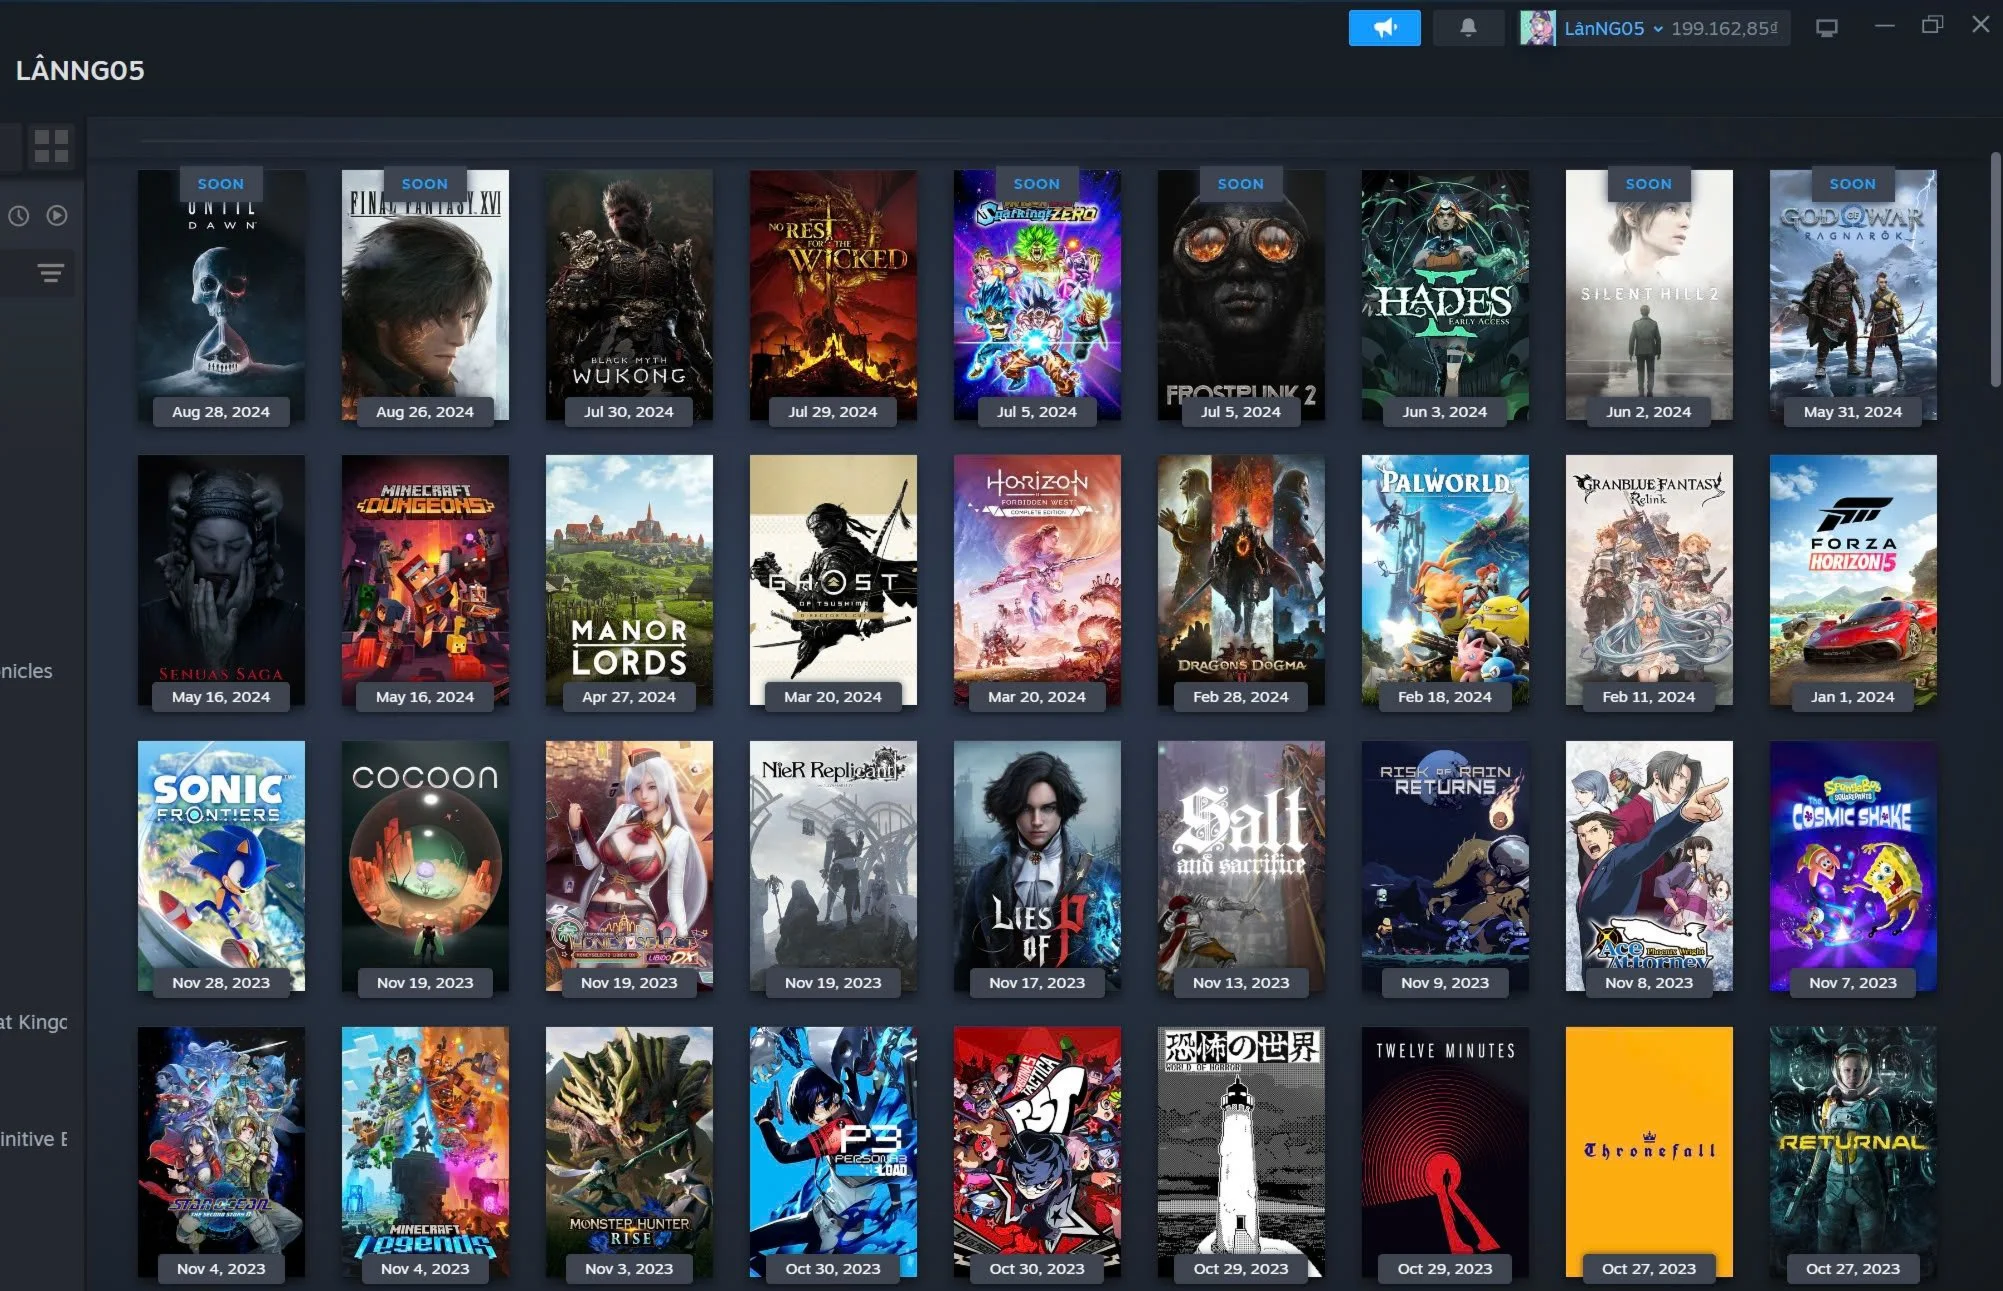Image resolution: width=2003 pixels, height=1291 pixels.
Task: Select Dragon's Dogma cover
Action: pyautogui.click(x=1241, y=580)
